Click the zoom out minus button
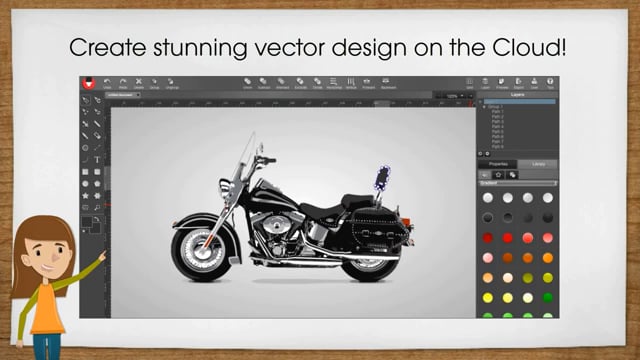Viewport: 640px width, 360px height. pos(438,96)
